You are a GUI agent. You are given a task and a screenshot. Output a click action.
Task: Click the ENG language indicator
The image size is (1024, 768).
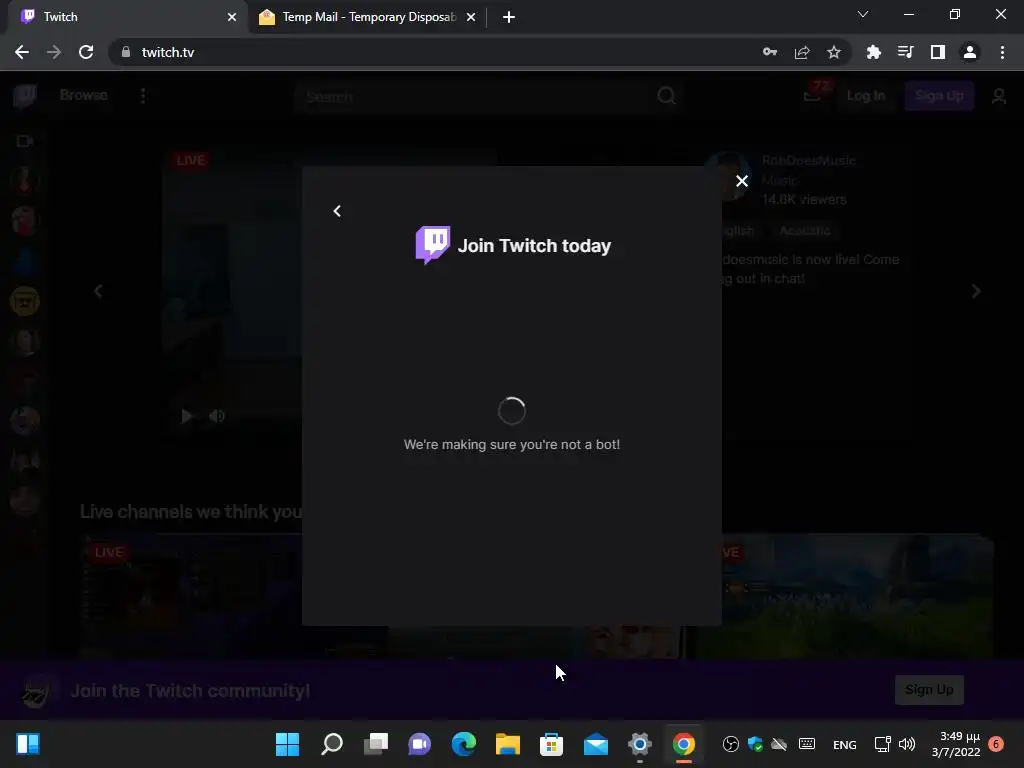click(x=844, y=744)
